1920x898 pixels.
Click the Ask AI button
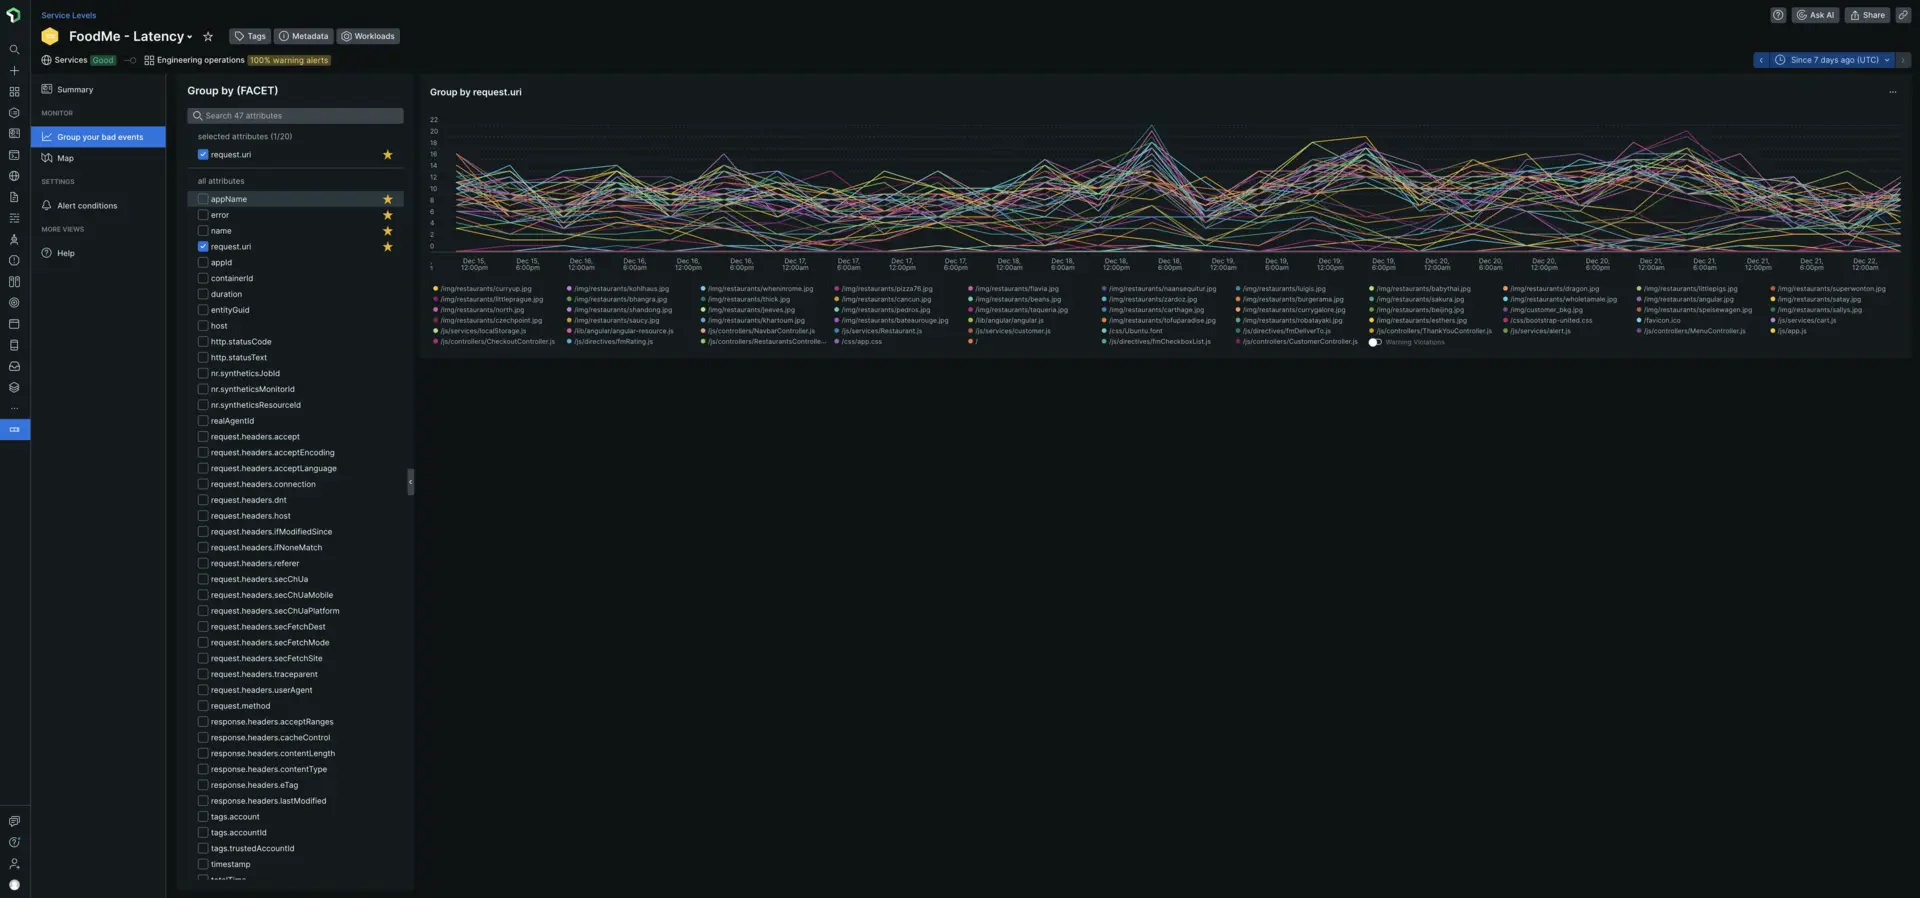pyautogui.click(x=1815, y=15)
